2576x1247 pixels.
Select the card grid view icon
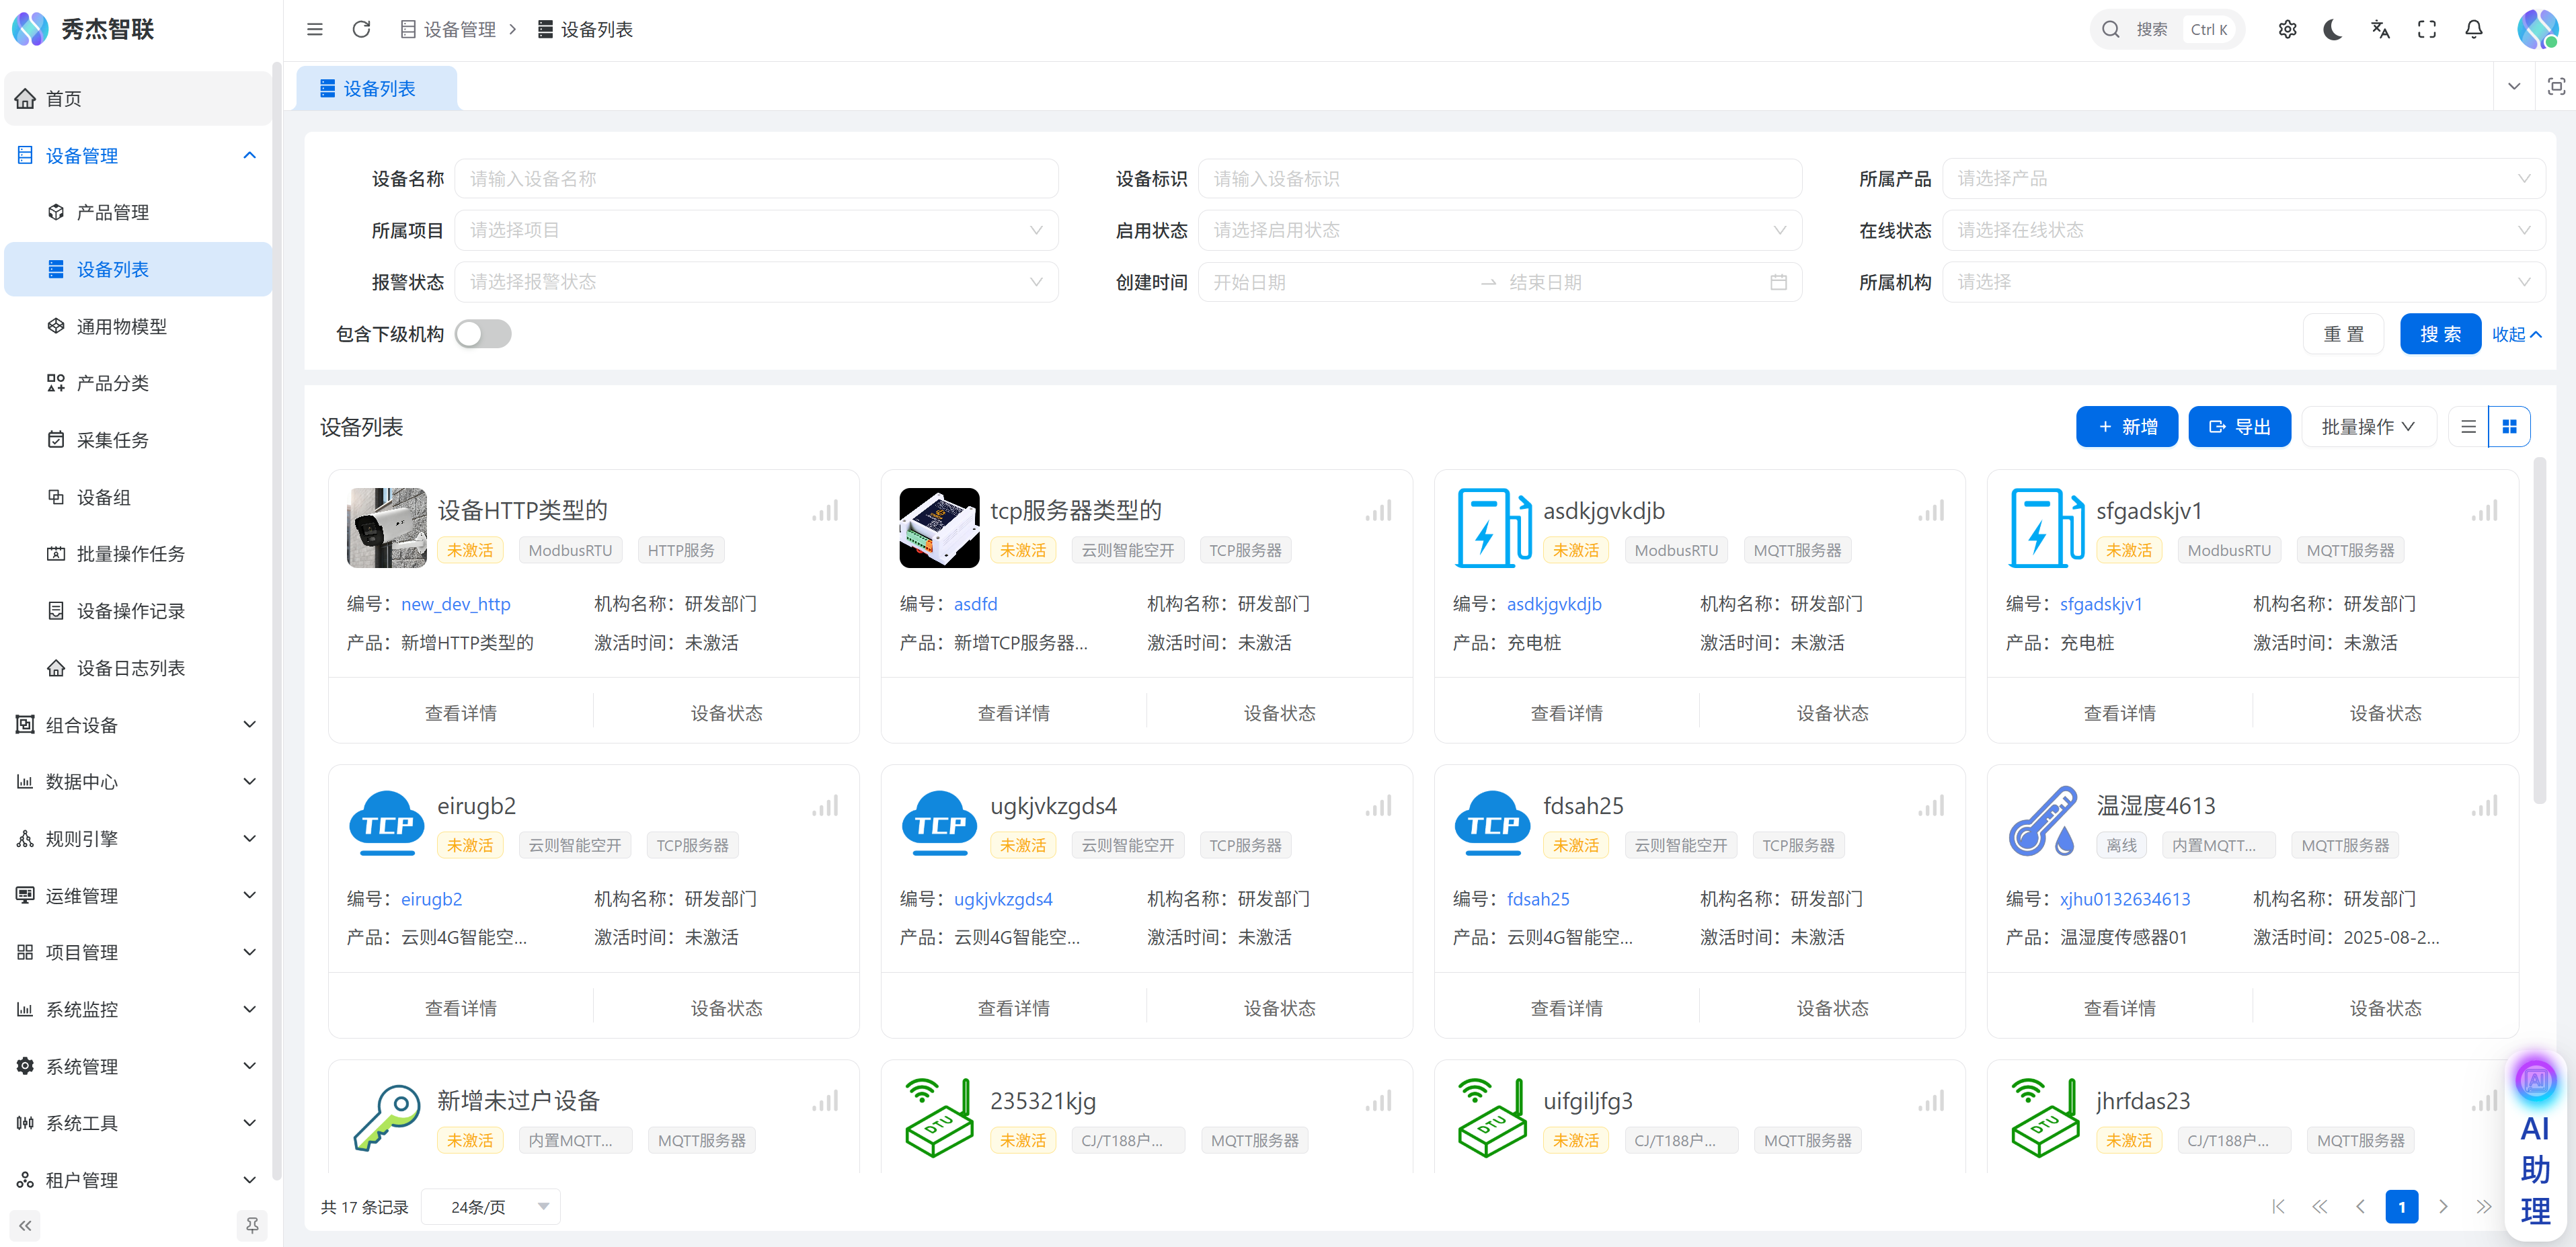2509,427
